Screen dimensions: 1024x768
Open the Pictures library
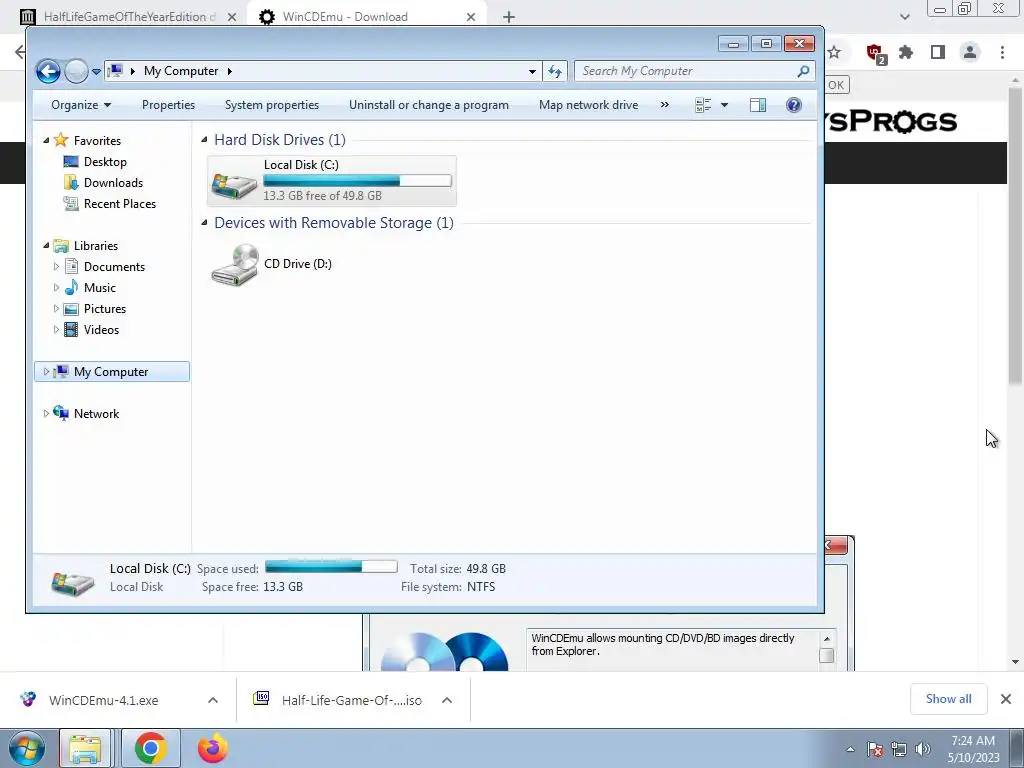[104, 309]
